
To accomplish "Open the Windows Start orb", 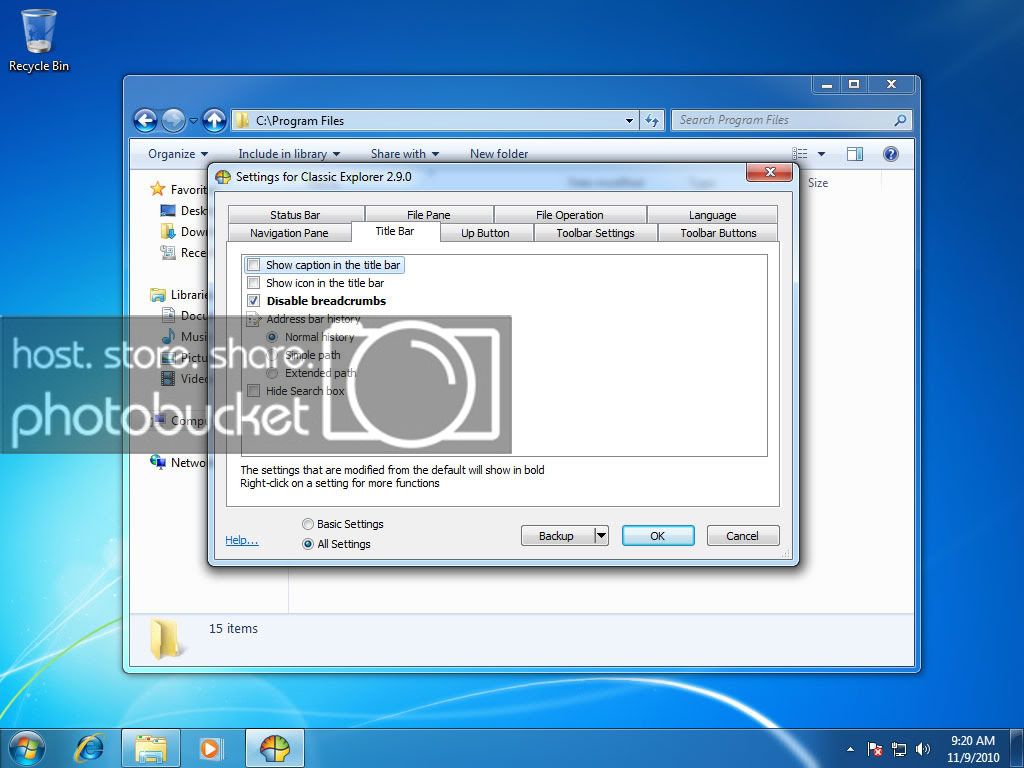I will (26, 748).
